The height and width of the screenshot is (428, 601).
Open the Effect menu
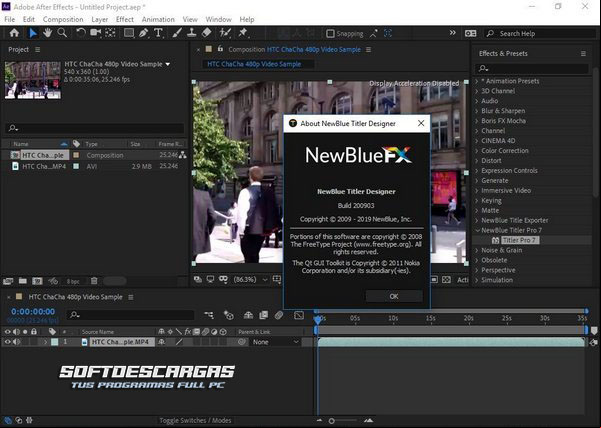click(x=125, y=19)
